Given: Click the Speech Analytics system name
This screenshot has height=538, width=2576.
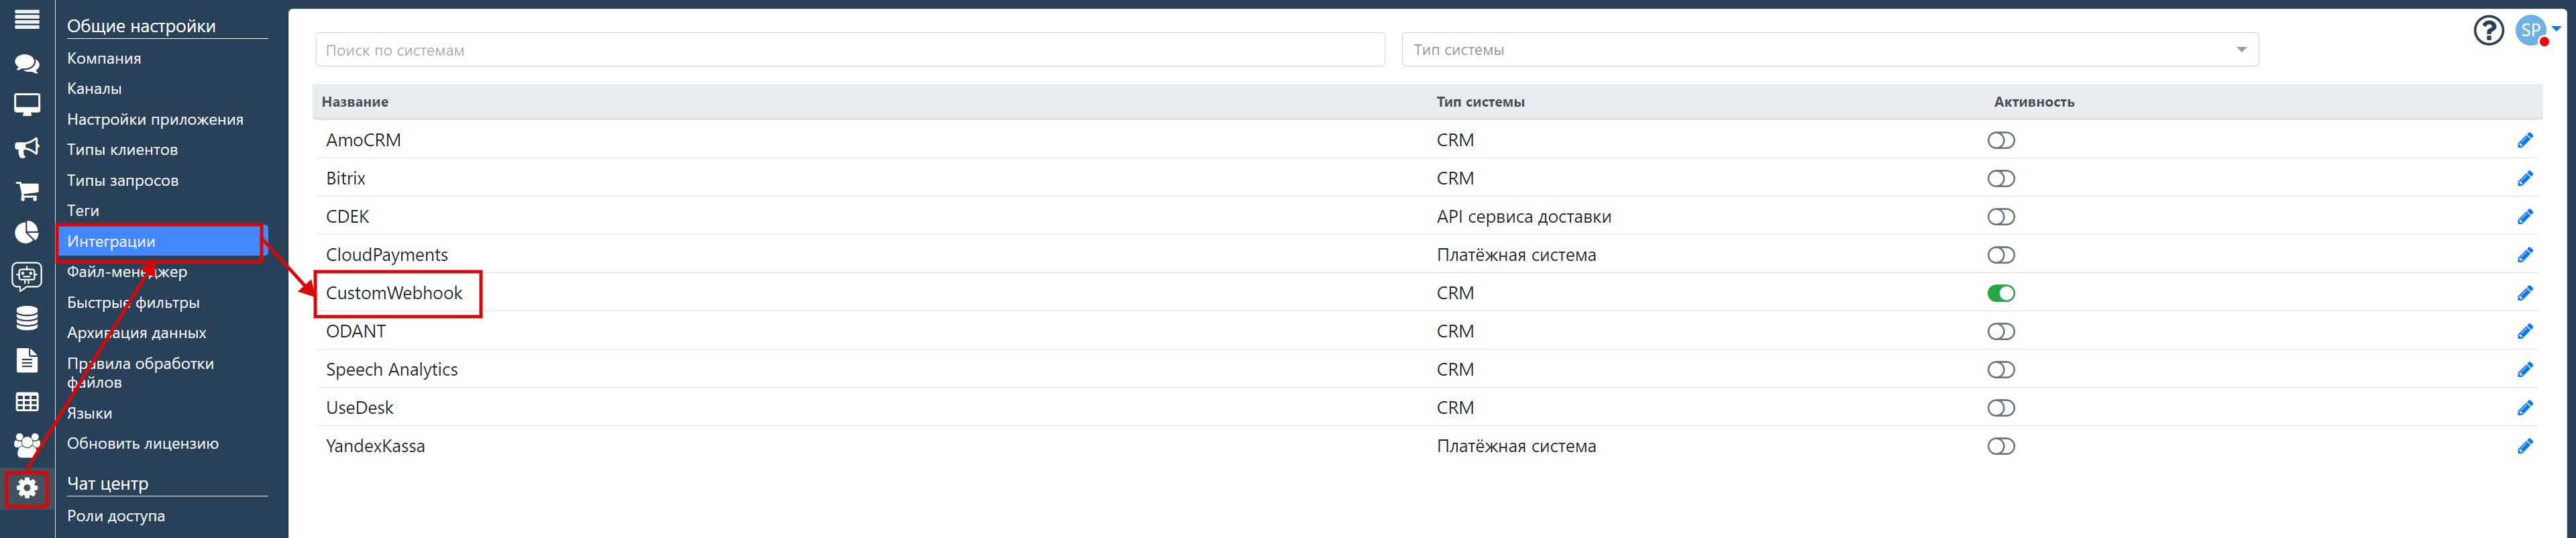Looking at the screenshot, I should tap(392, 370).
